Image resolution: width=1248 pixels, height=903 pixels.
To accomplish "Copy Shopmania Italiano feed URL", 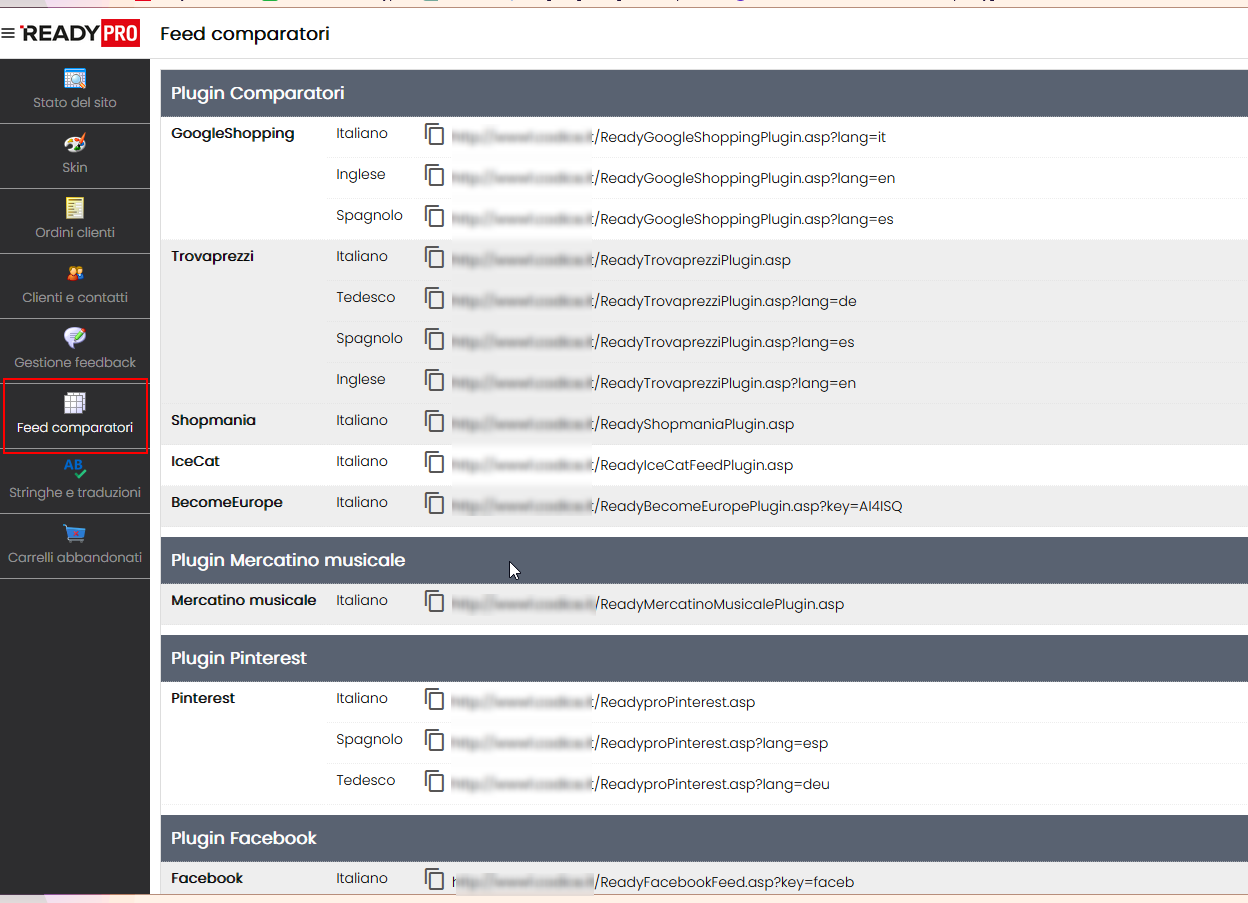I will (434, 422).
